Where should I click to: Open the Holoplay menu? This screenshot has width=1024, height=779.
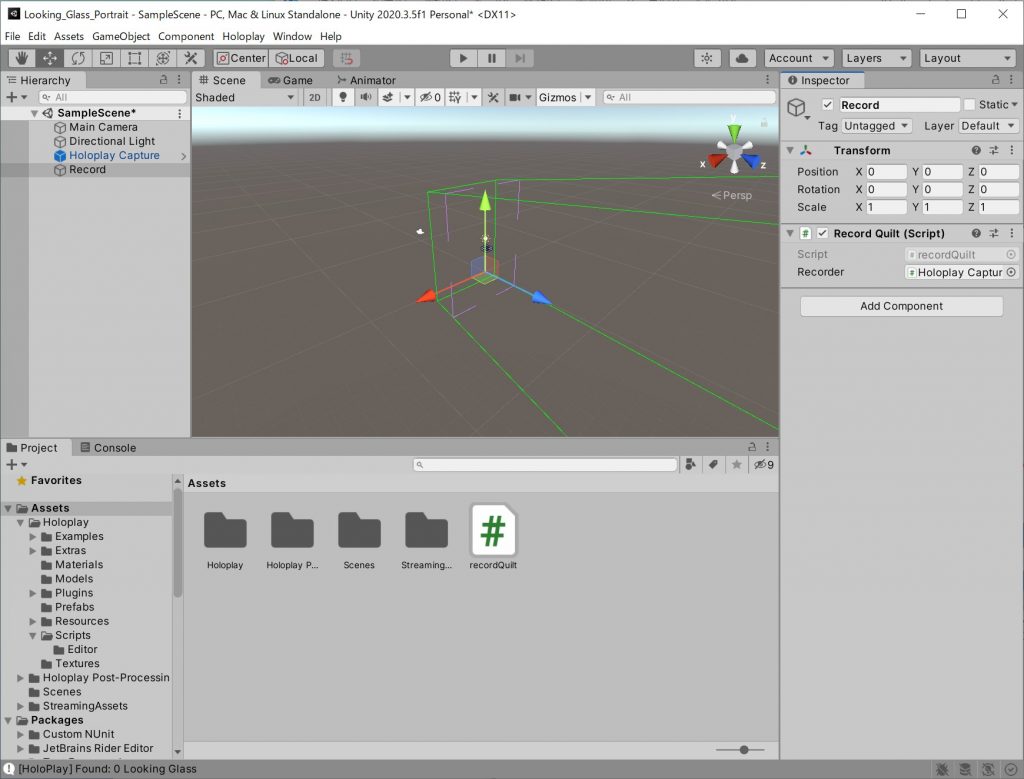click(243, 37)
